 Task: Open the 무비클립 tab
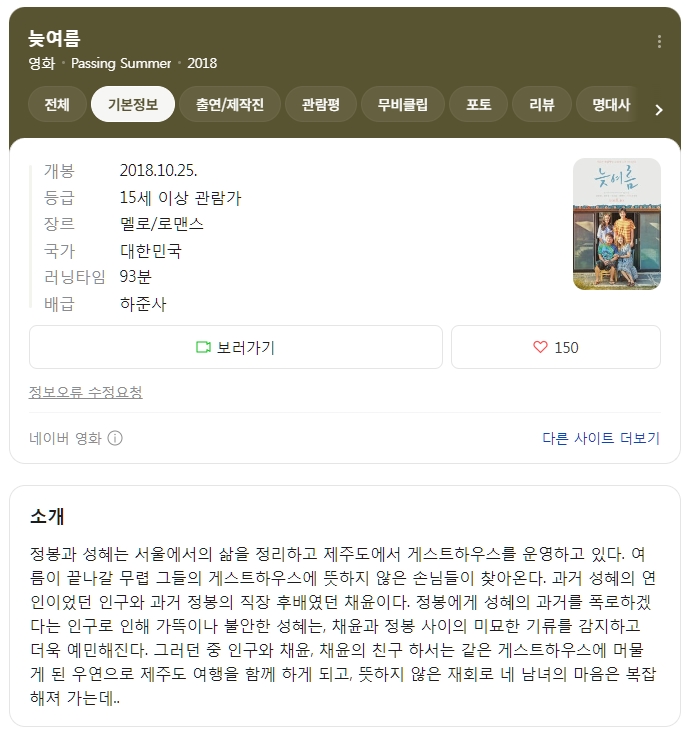click(403, 104)
